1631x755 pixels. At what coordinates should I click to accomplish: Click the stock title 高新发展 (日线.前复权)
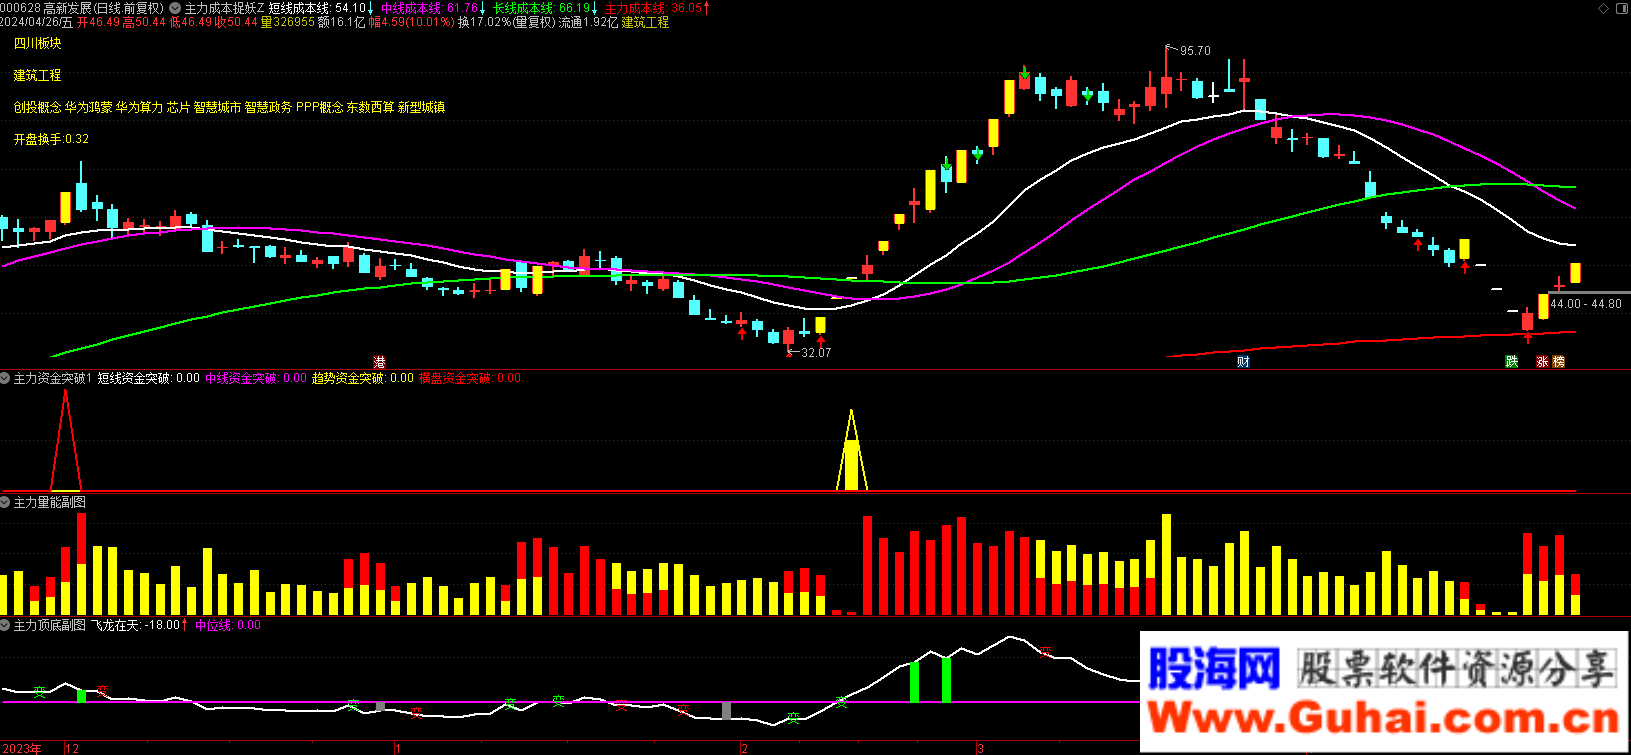coord(103,8)
